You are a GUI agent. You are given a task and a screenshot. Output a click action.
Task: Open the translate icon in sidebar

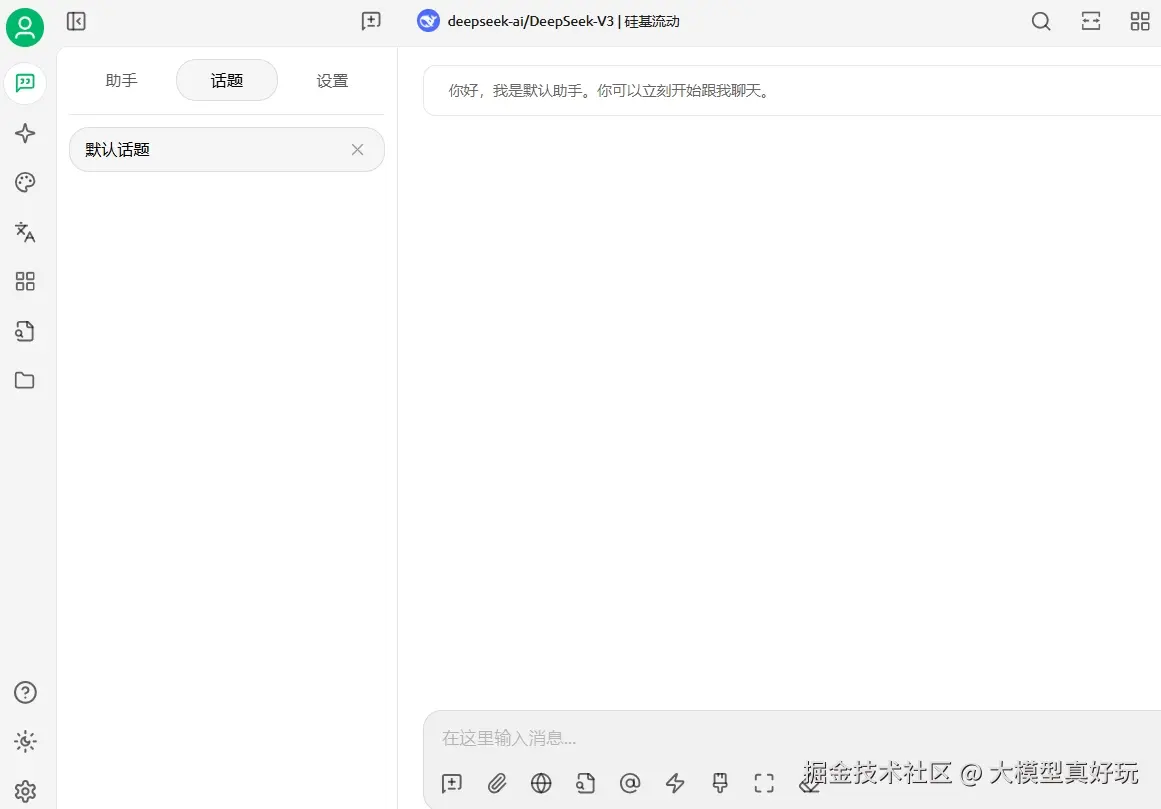coord(25,232)
